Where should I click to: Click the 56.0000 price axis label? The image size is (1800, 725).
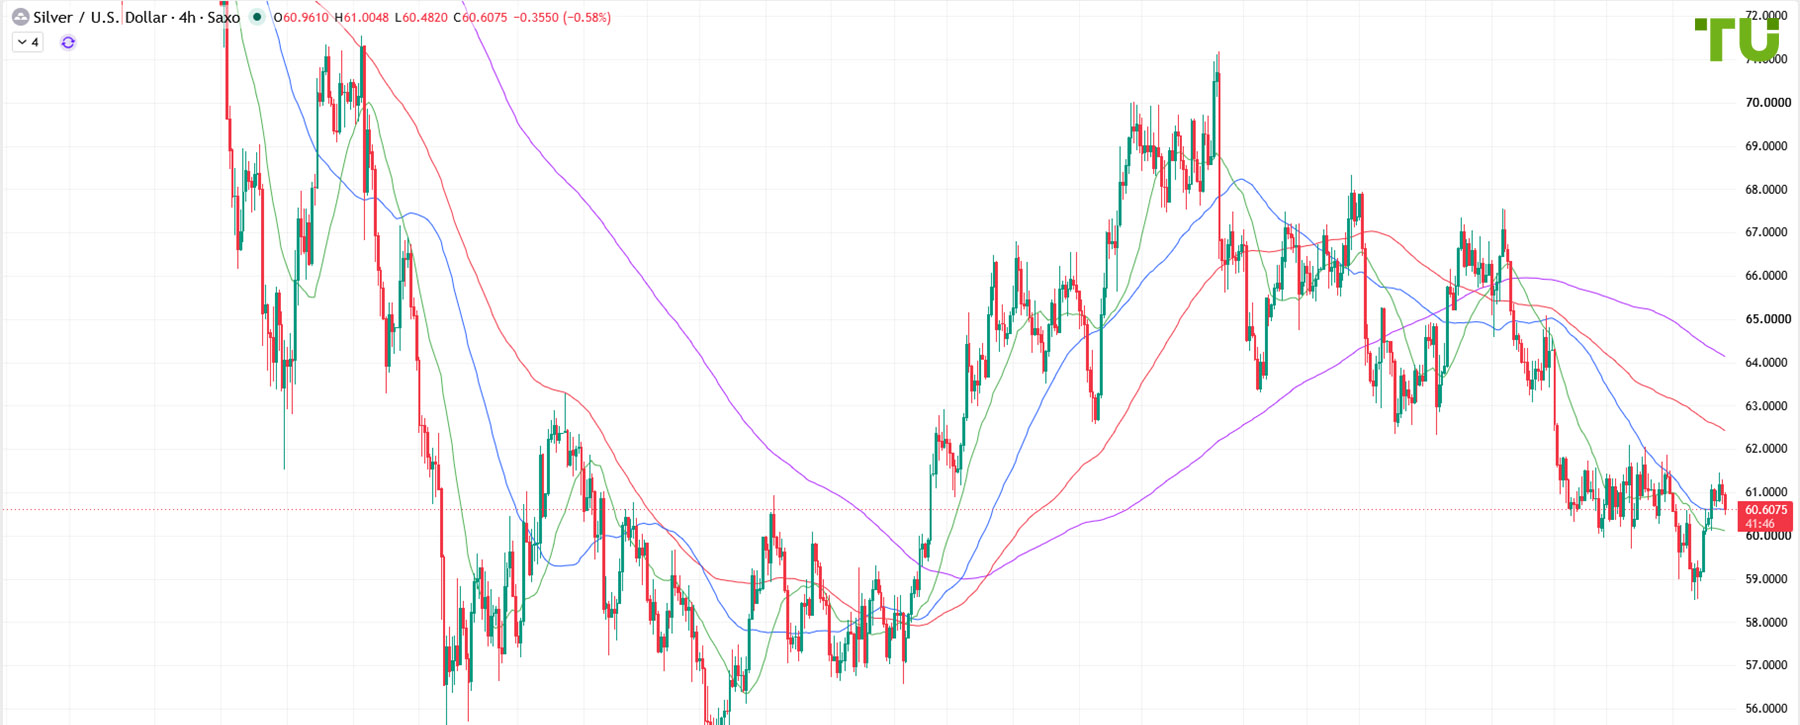coord(1768,709)
